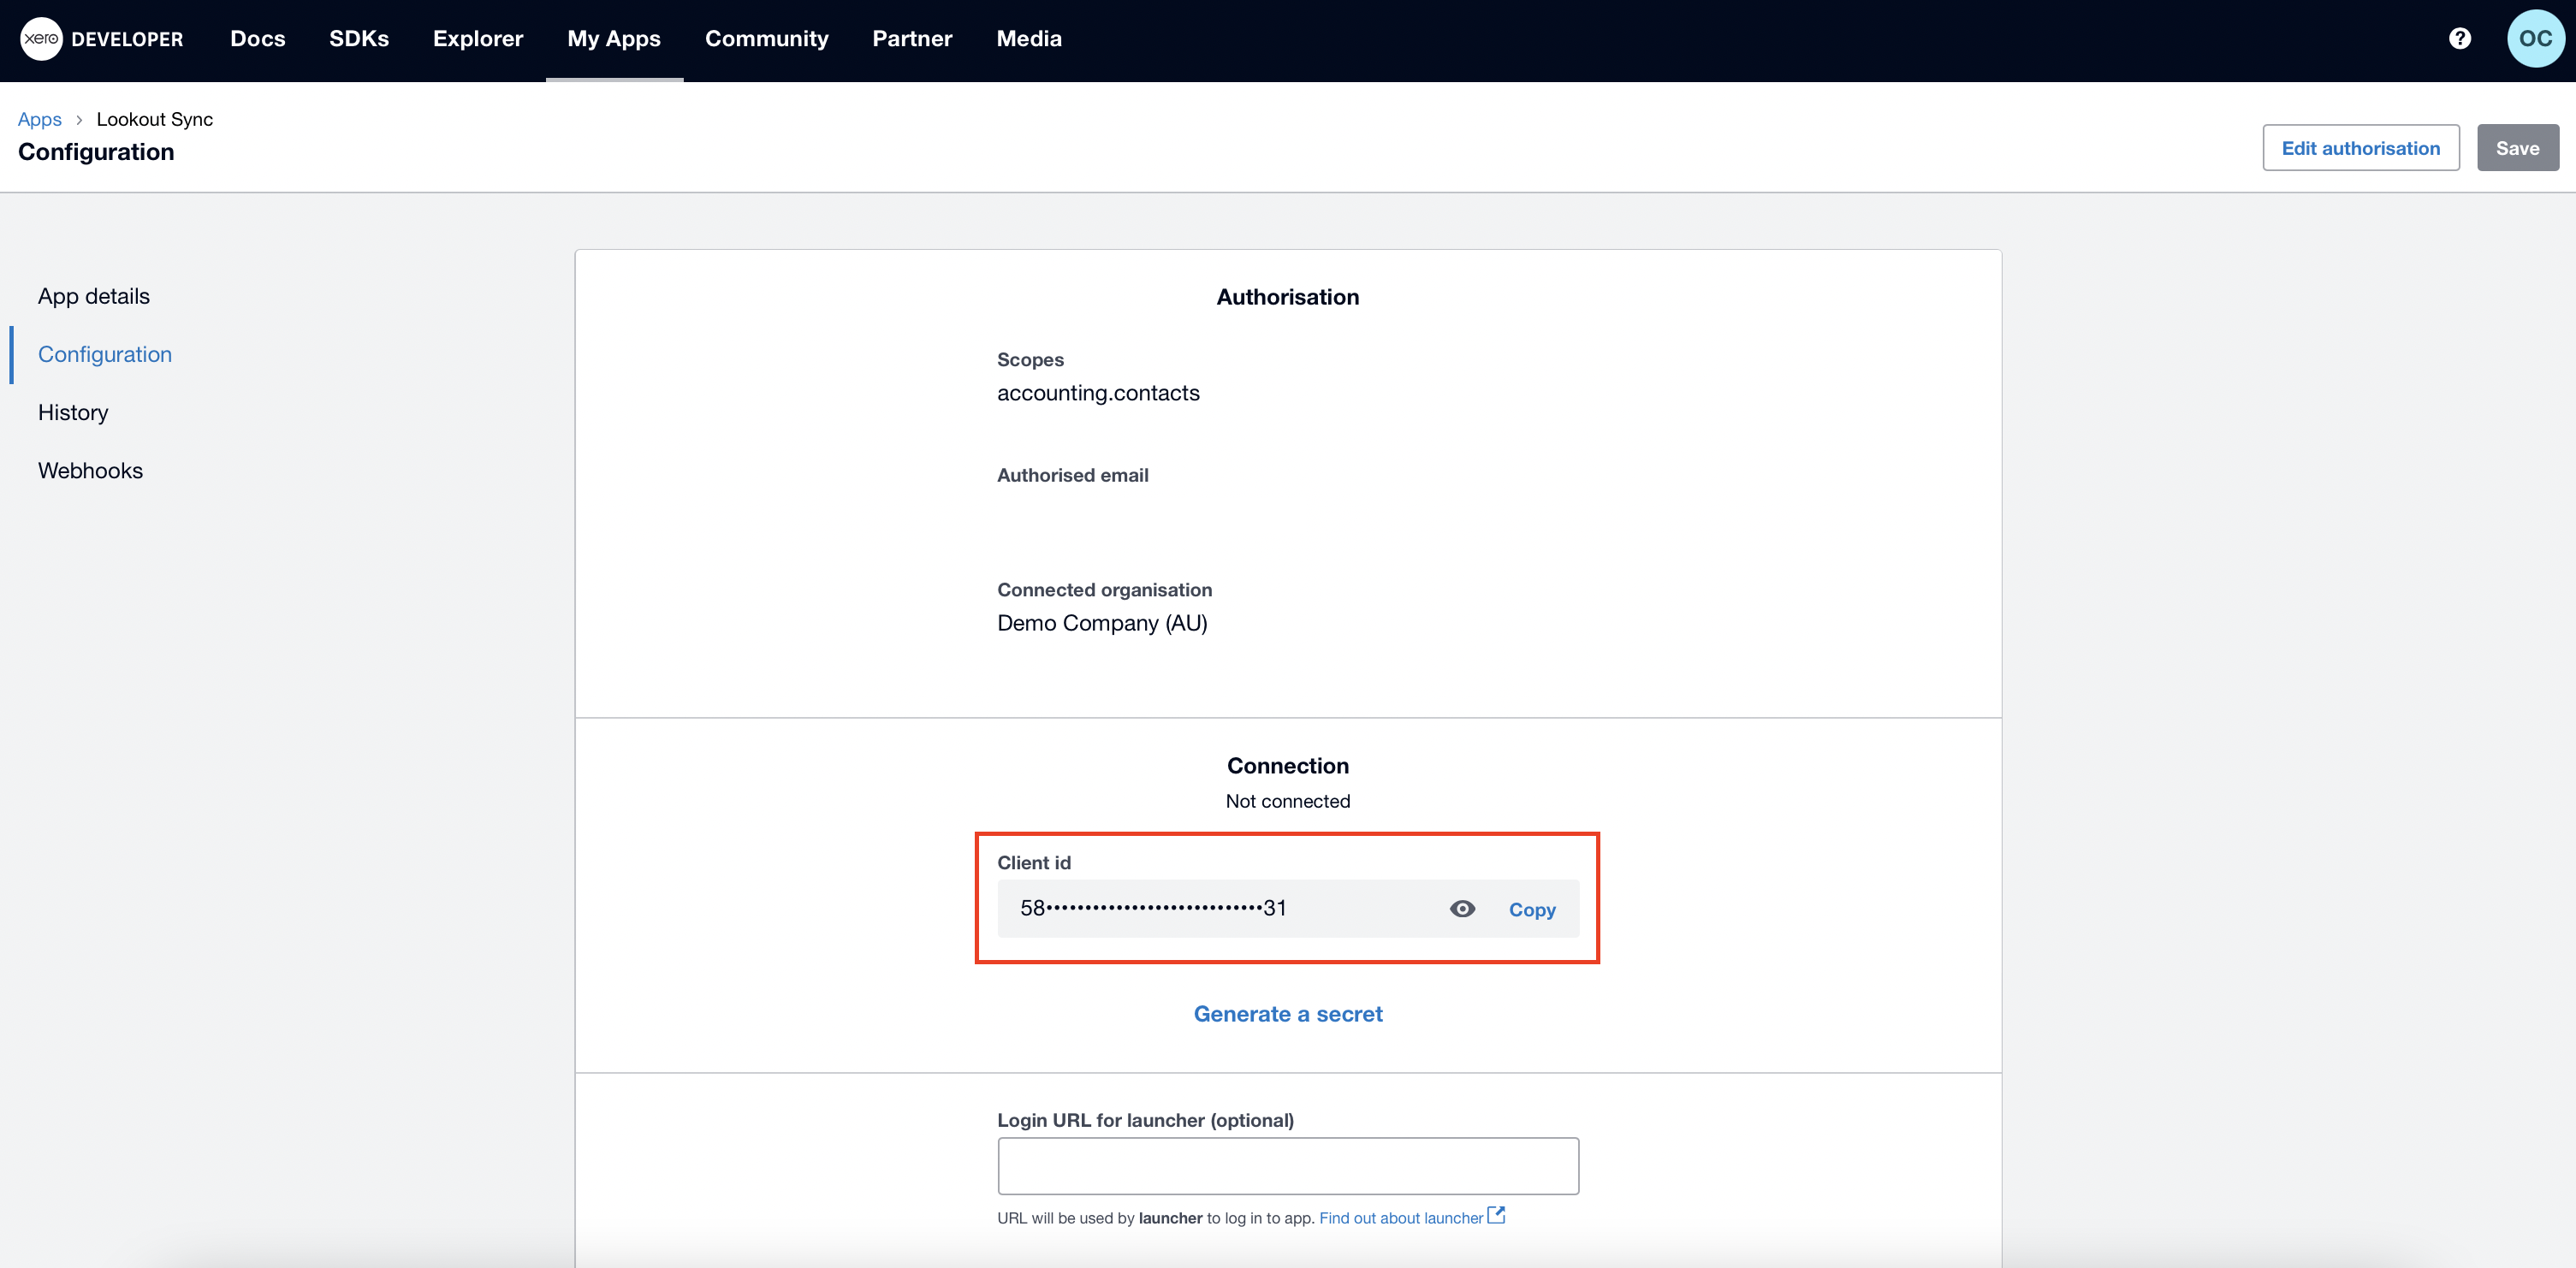Select the My Apps tab
2576x1268 pixels.
point(613,39)
